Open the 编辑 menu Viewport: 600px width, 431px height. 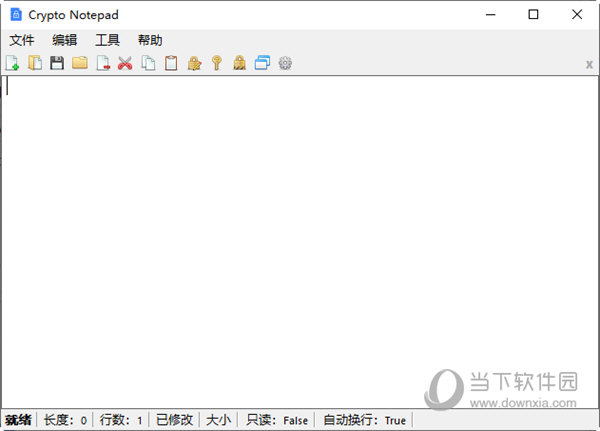[x=65, y=40]
